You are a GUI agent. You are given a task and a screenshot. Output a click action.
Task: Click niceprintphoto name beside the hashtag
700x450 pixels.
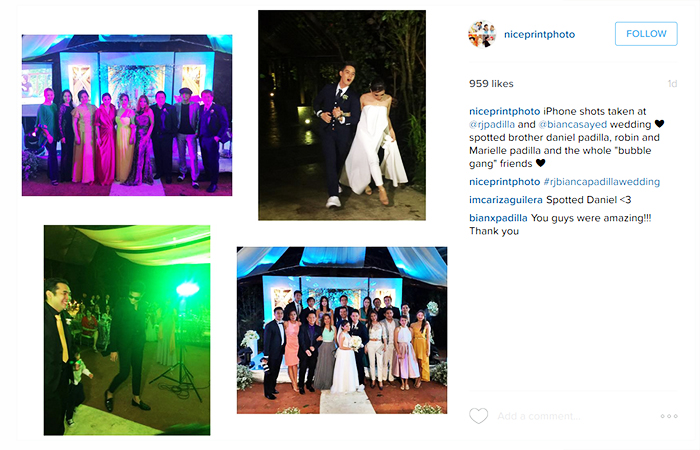(504, 182)
